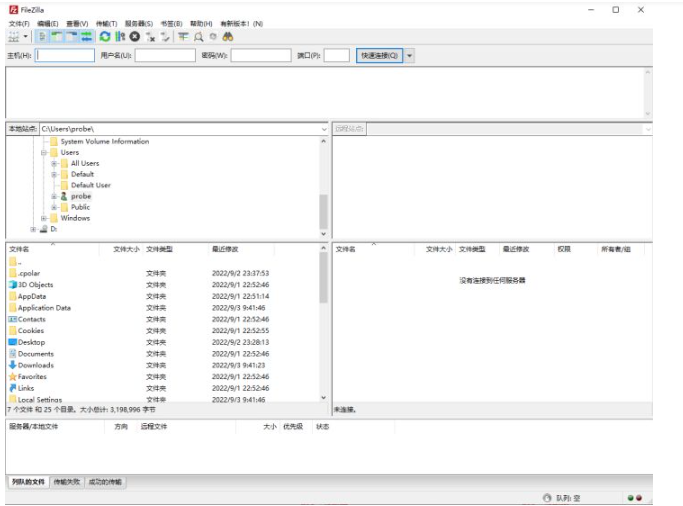Toggle message log display button
Image resolution: width=683 pixels, height=506 pixels.
coord(42,37)
